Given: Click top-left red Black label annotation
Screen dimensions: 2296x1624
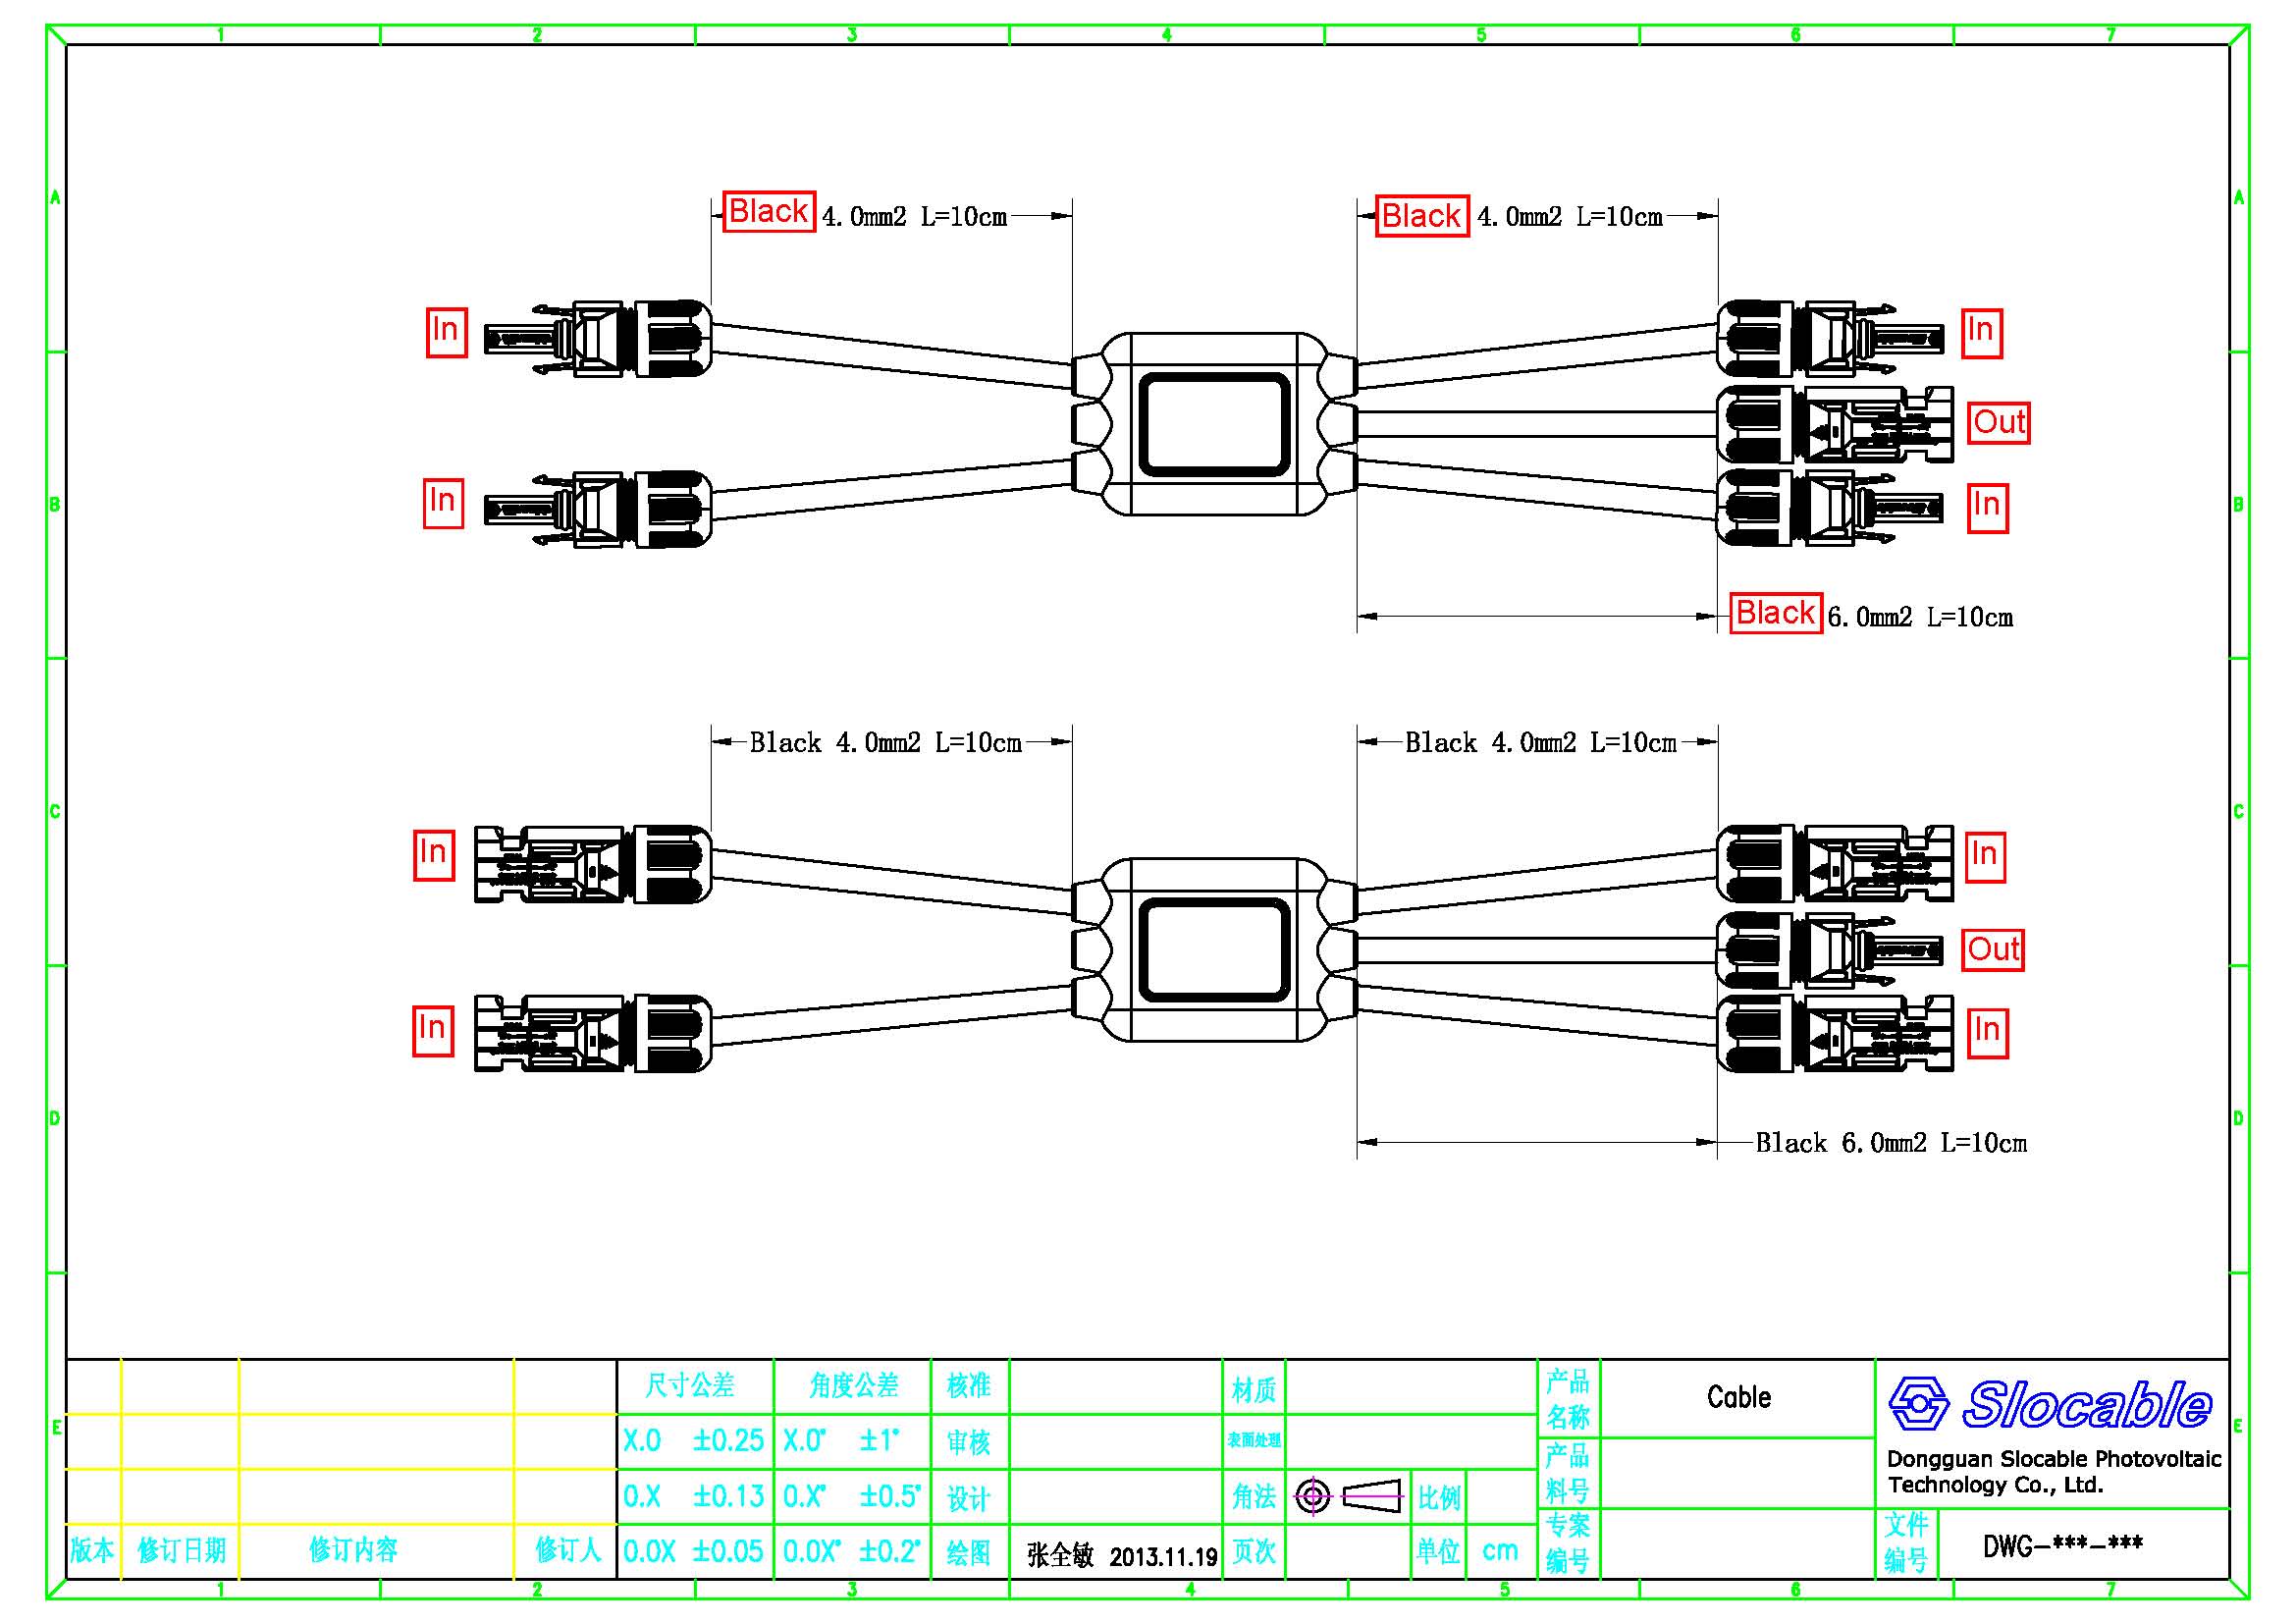Looking at the screenshot, I should 768,211.
